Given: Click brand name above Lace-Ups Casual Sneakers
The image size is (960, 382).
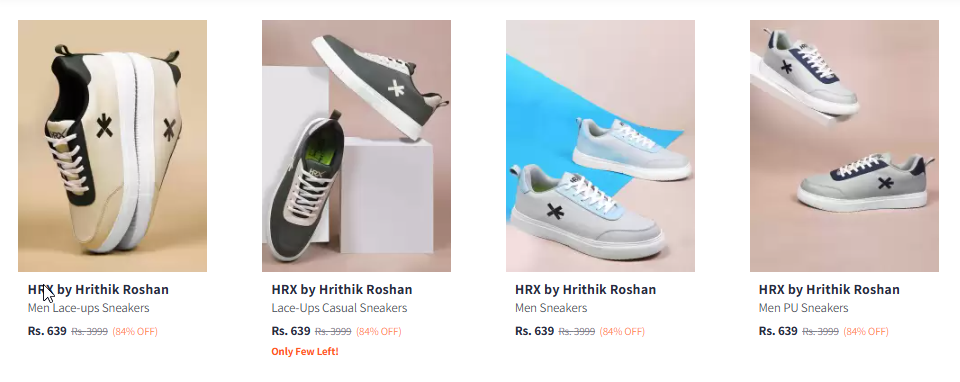Looking at the screenshot, I should coord(342,290).
